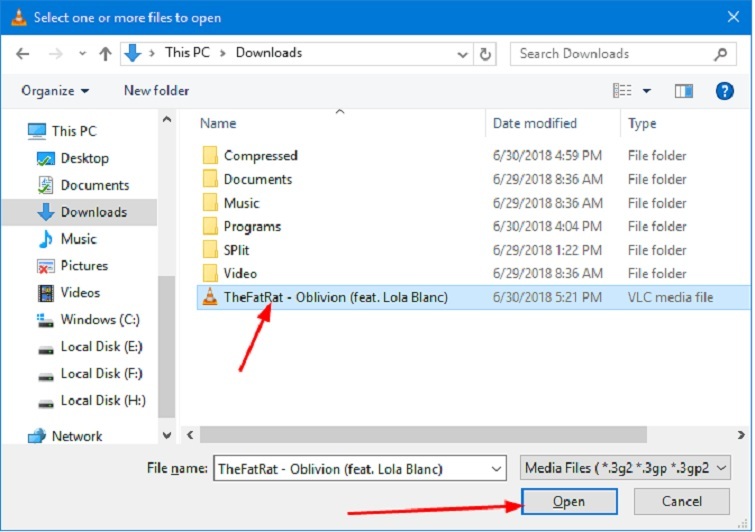The image size is (755, 532).
Task: Open the File name history dropdown
Action: click(x=497, y=469)
